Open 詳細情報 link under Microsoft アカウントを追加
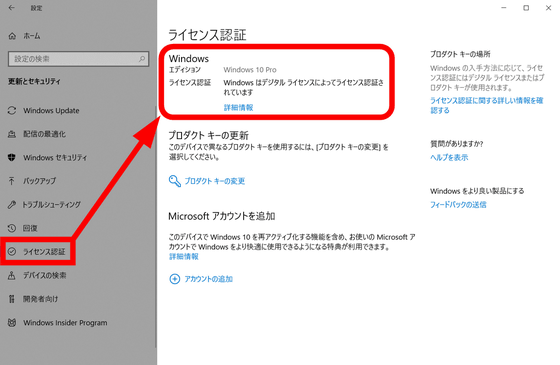This screenshot has width=560, height=365. [x=184, y=256]
